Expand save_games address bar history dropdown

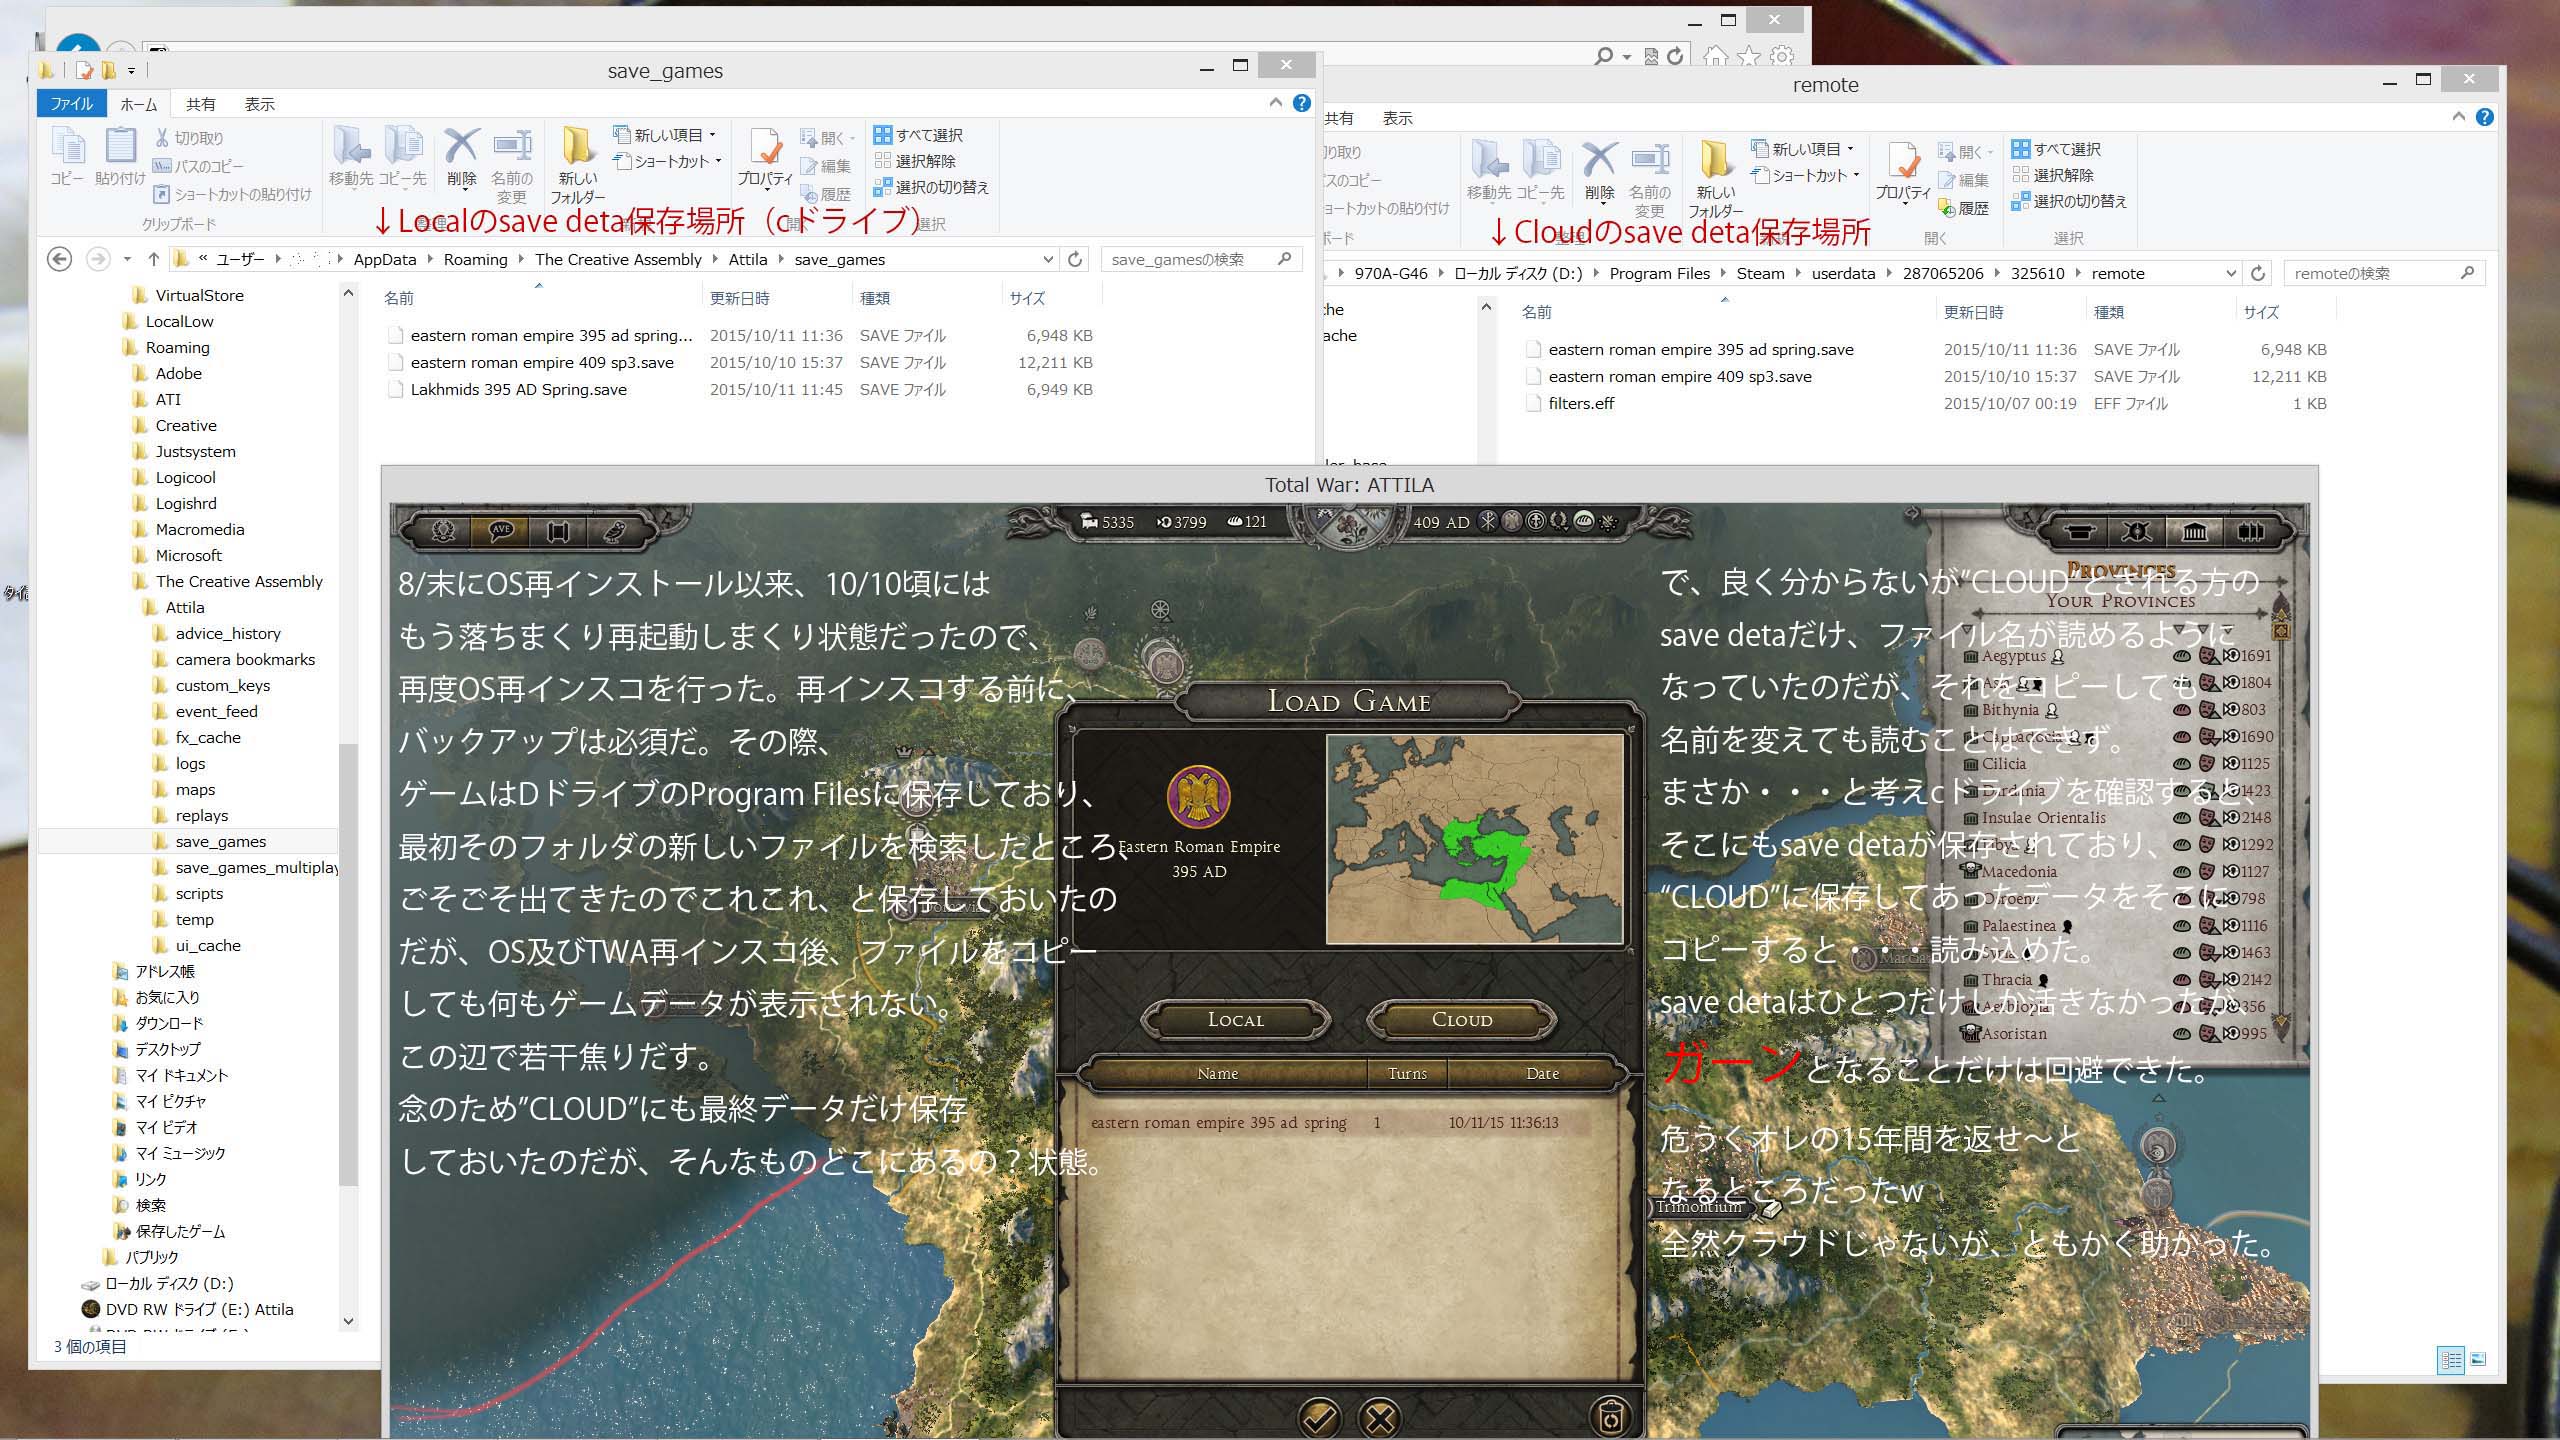coord(1047,259)
